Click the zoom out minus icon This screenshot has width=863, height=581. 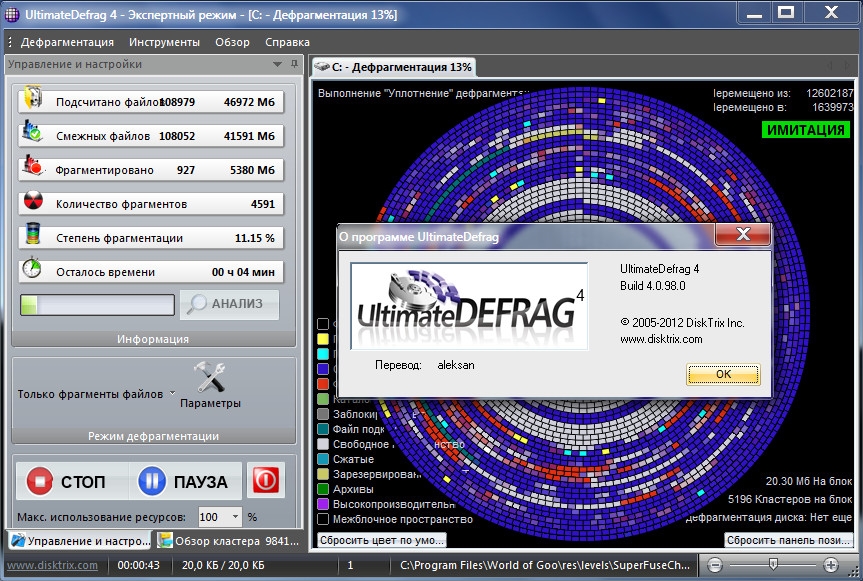(x=714, y=564)
